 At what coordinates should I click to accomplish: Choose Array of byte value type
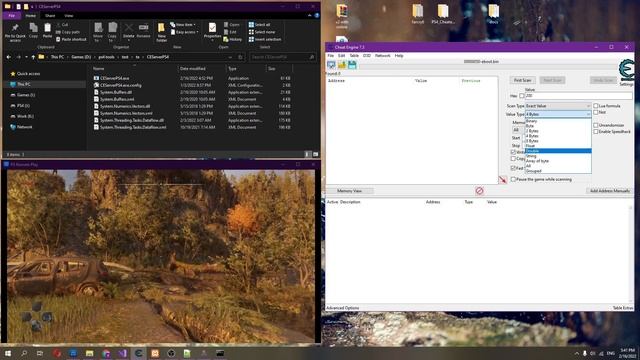tap(558, 161)
